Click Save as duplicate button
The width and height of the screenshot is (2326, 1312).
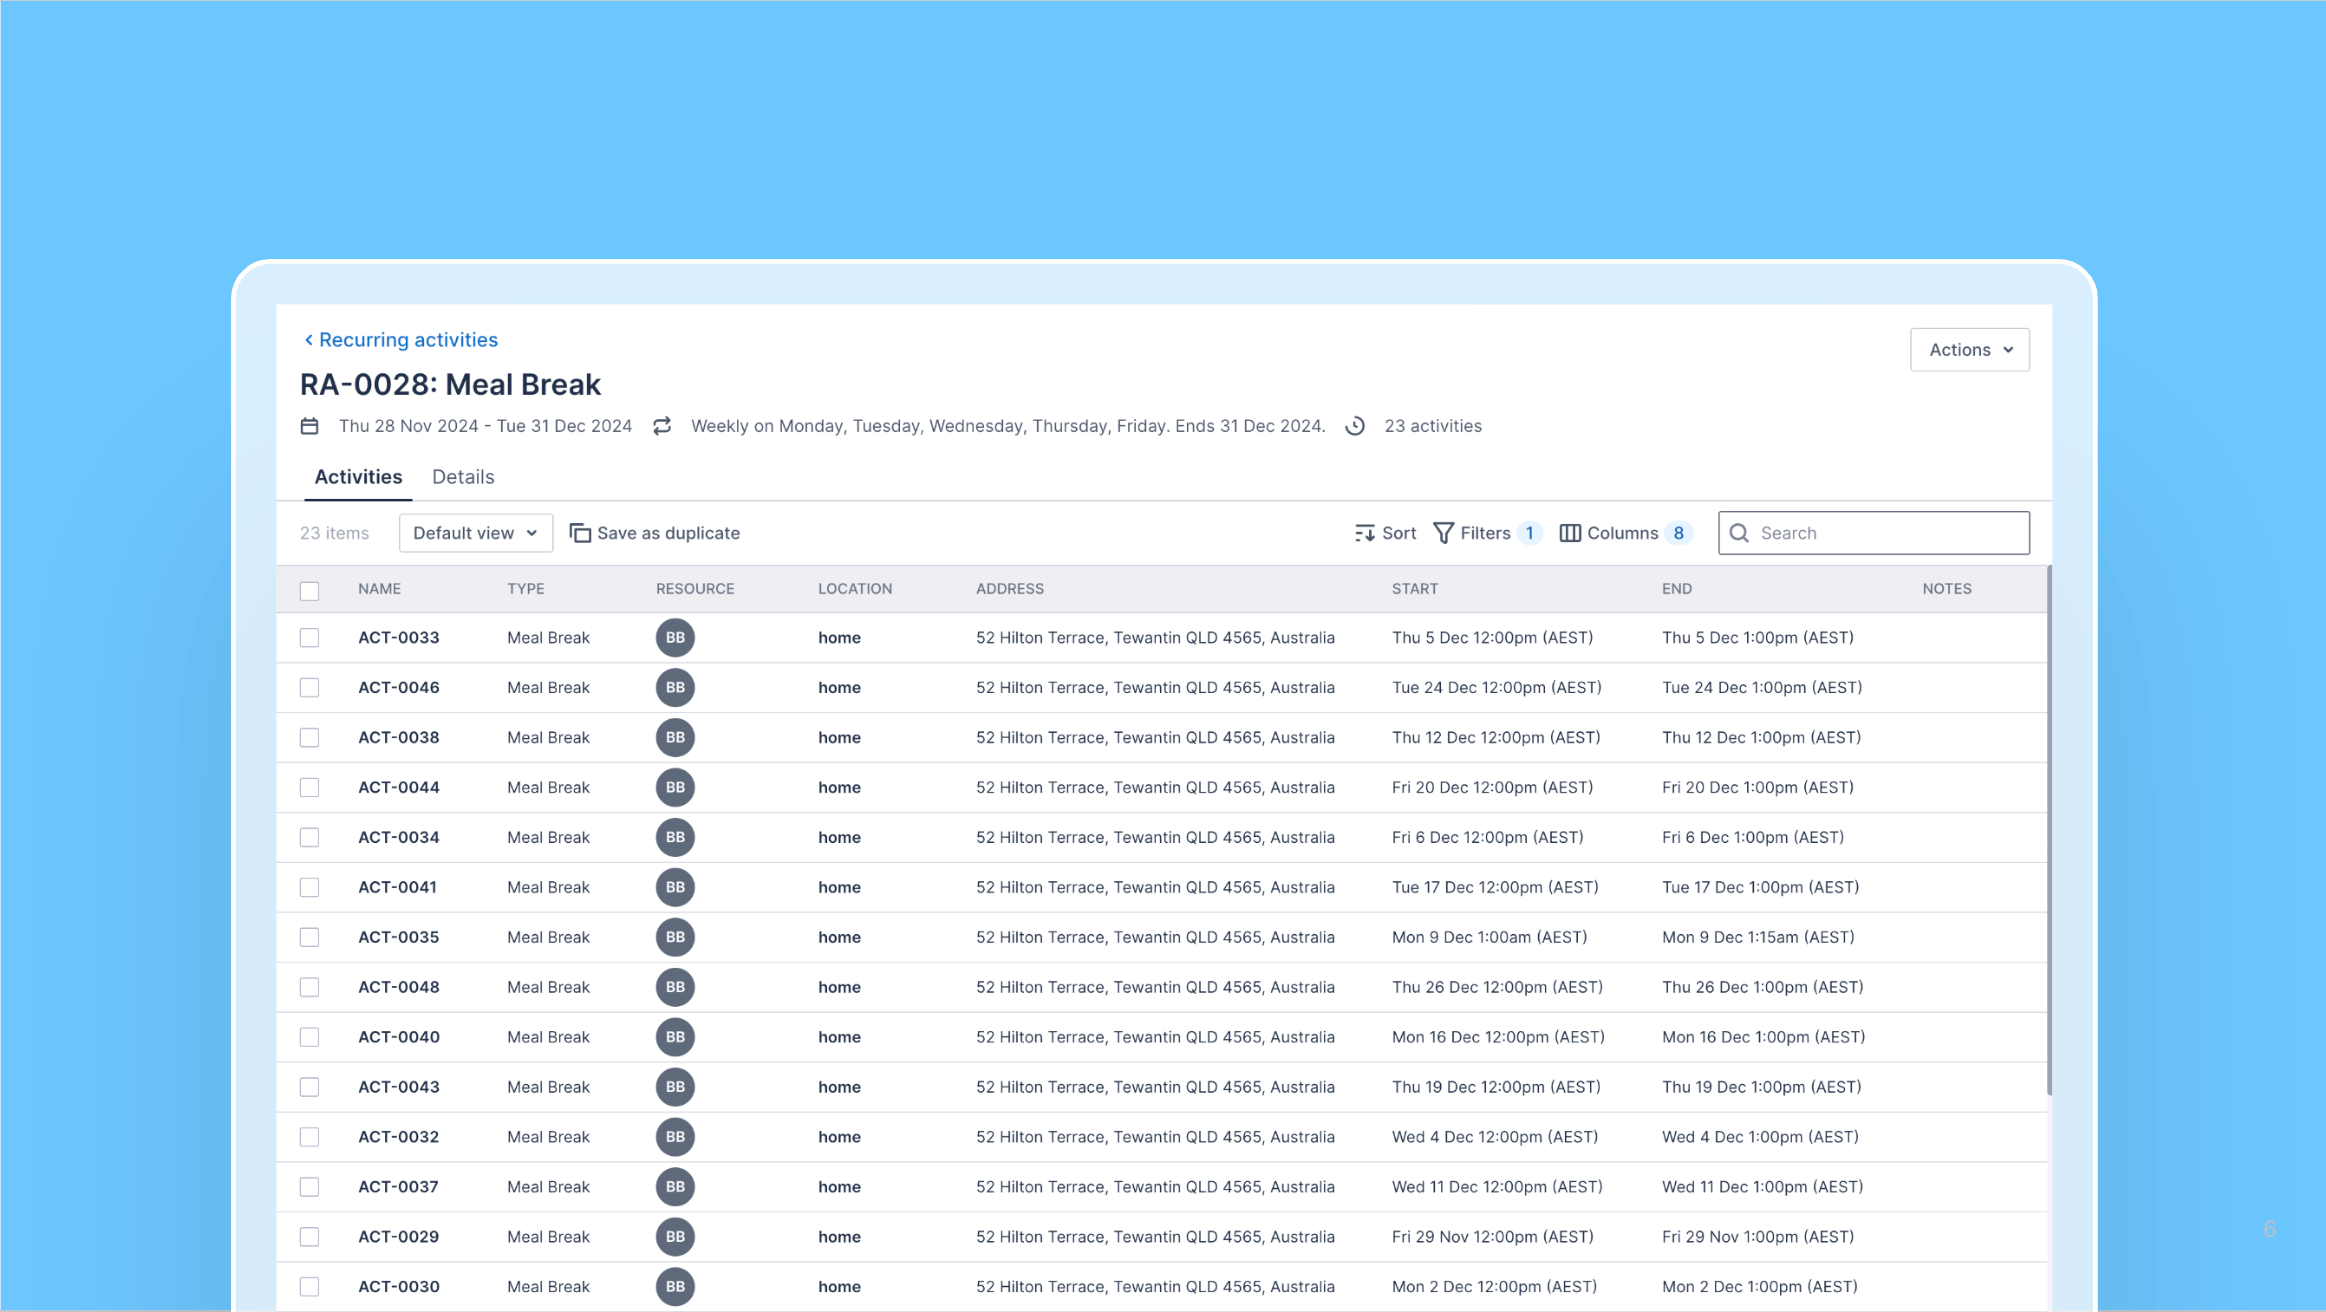655,533
